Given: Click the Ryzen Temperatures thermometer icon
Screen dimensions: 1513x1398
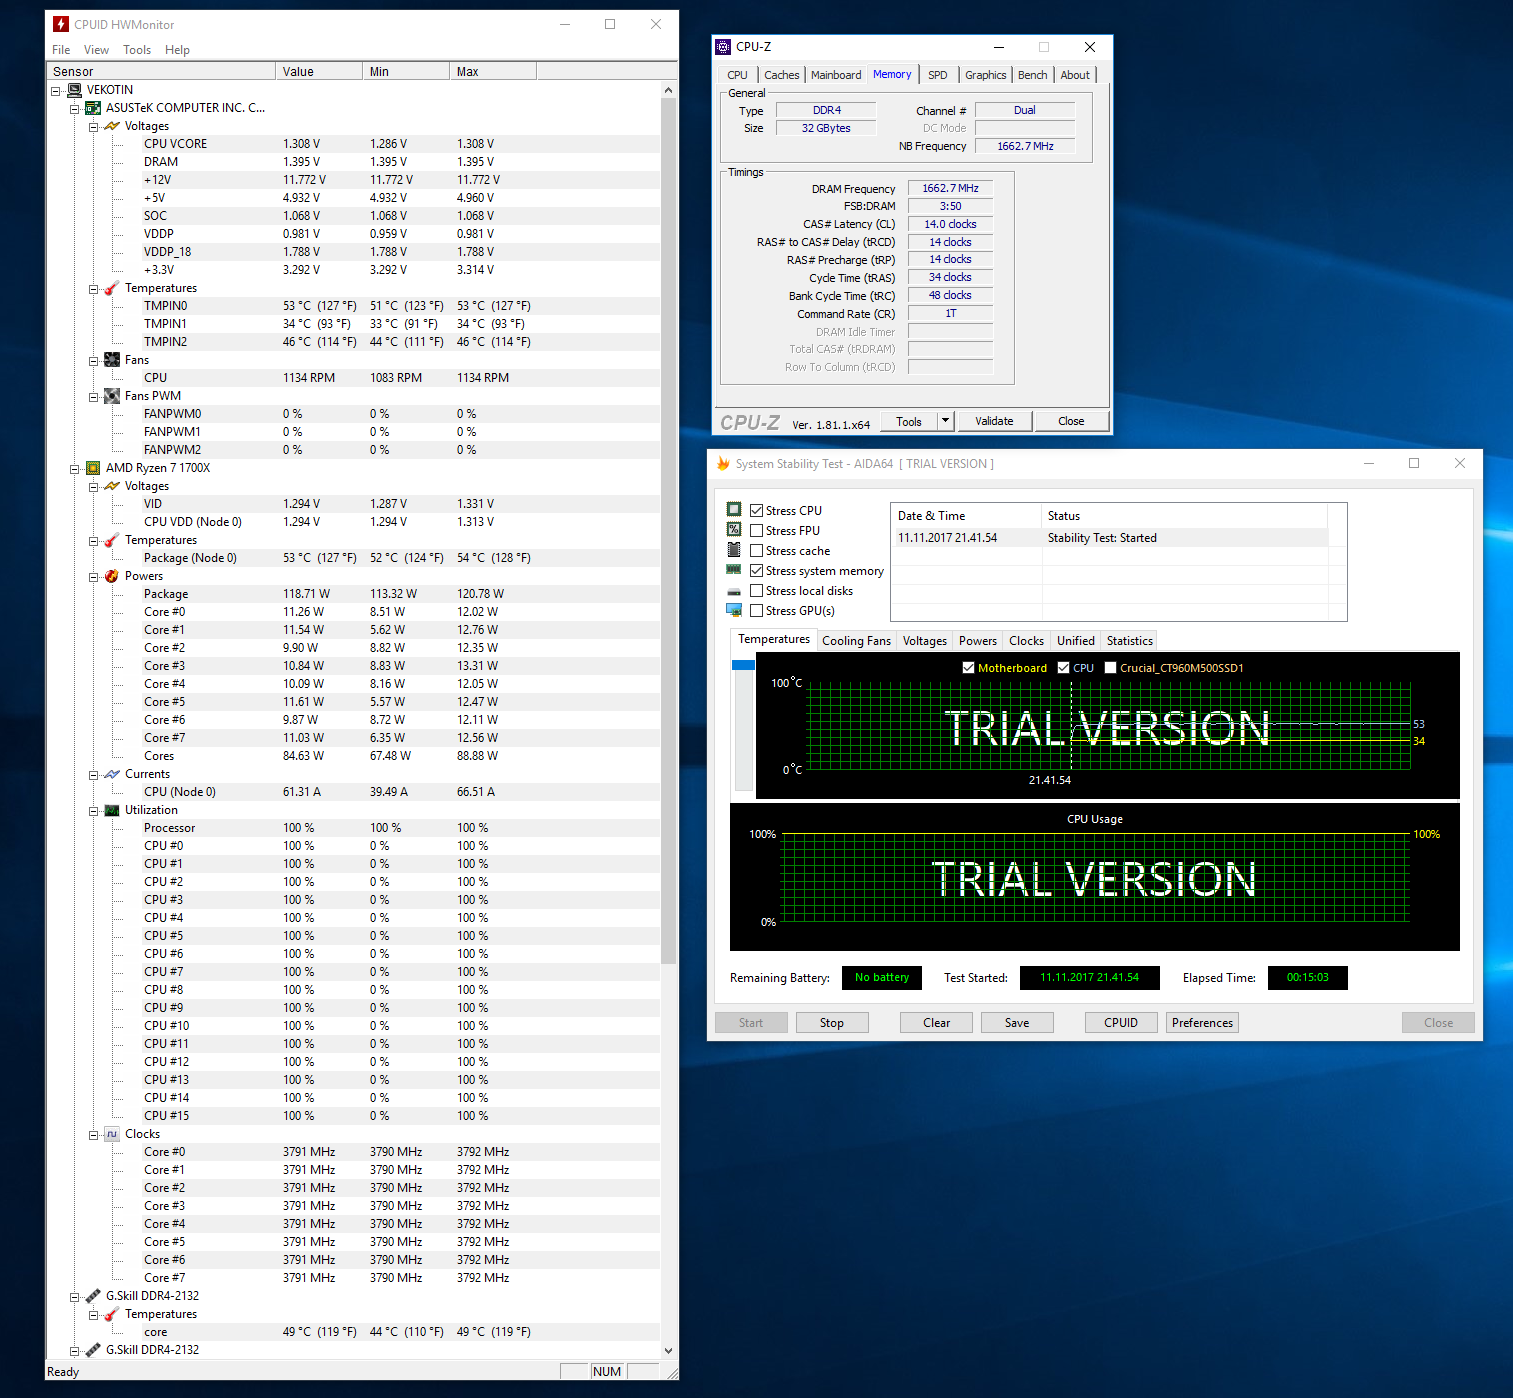Looking at the screenshot, I should tap(112, 540).
